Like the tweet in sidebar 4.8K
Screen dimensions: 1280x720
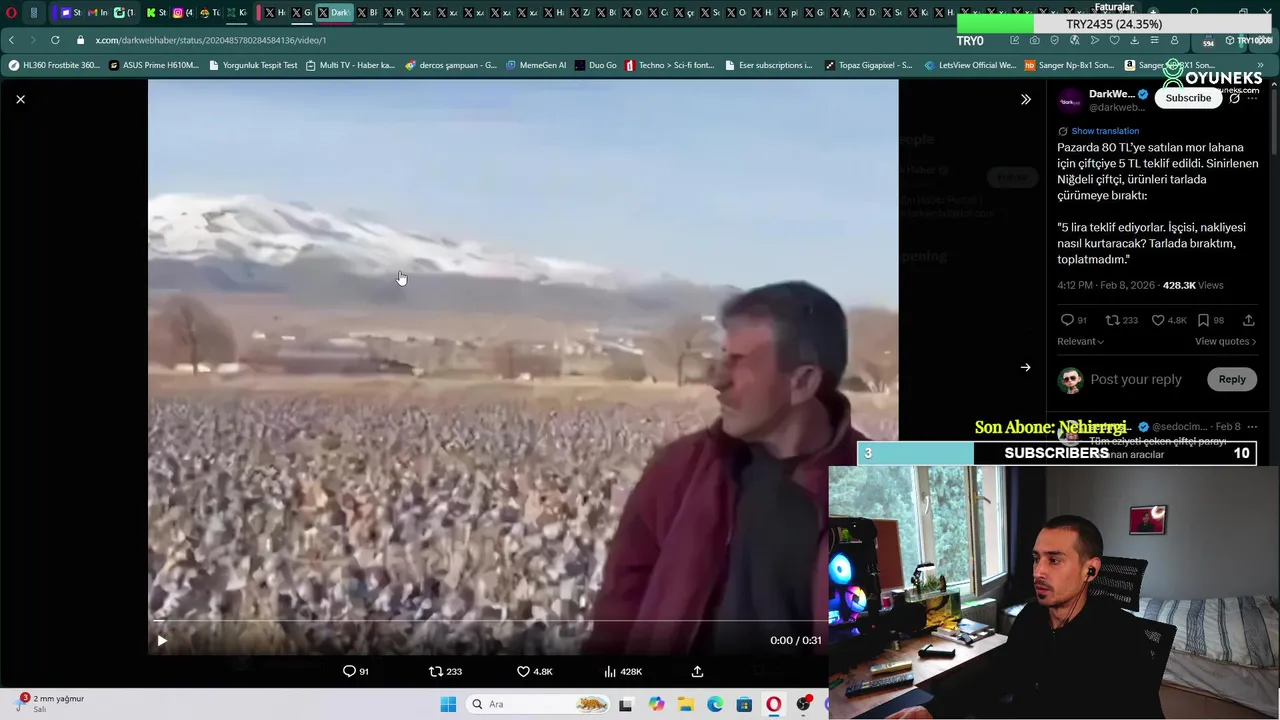click(1168, 320)
